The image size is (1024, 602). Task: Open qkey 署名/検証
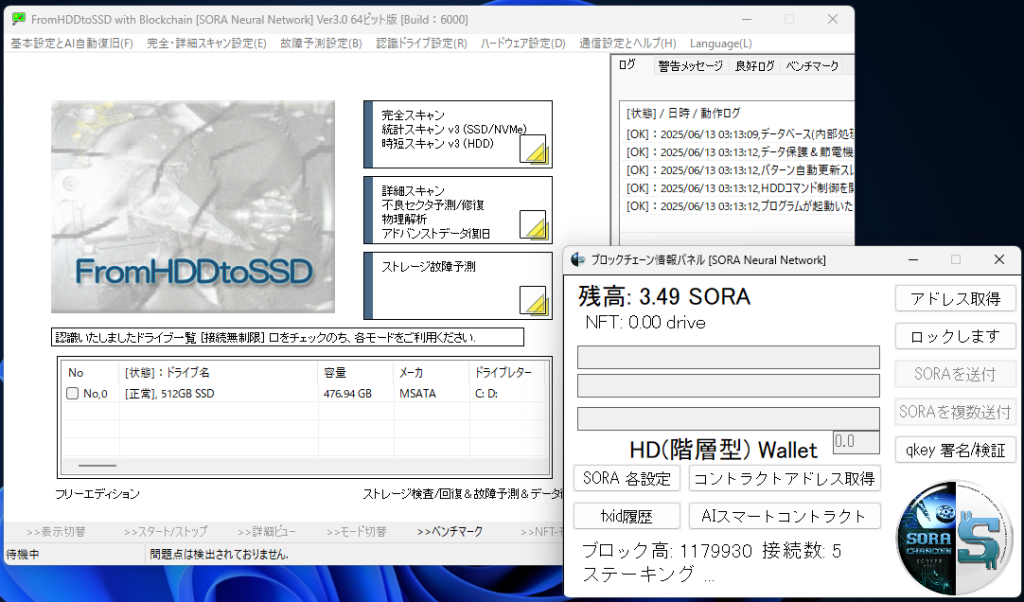point(955,450)
